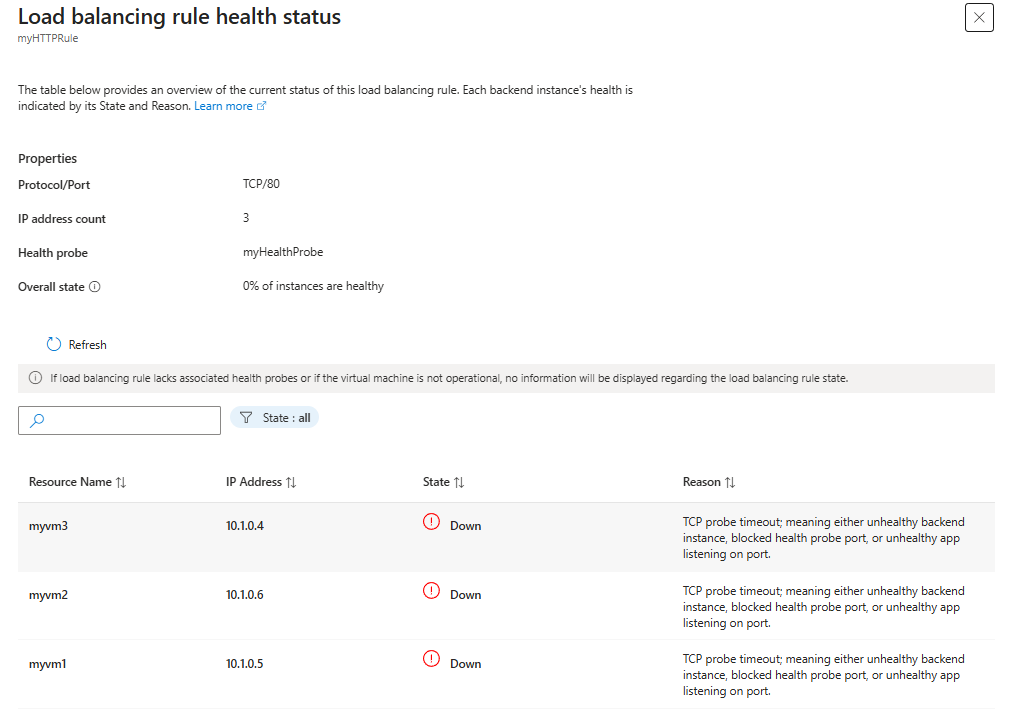This screenshot has height=719, width=1010.
Task: Open the Learn more link
Action: click(223, 106)
